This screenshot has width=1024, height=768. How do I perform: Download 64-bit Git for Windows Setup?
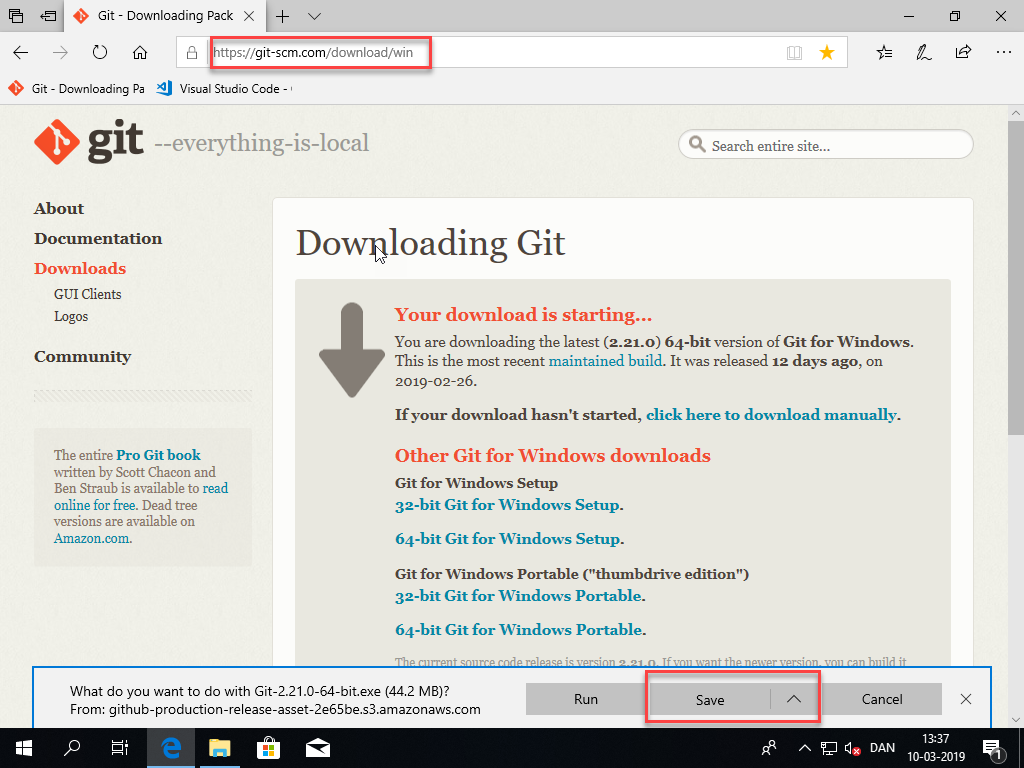(x=507, y=539)
